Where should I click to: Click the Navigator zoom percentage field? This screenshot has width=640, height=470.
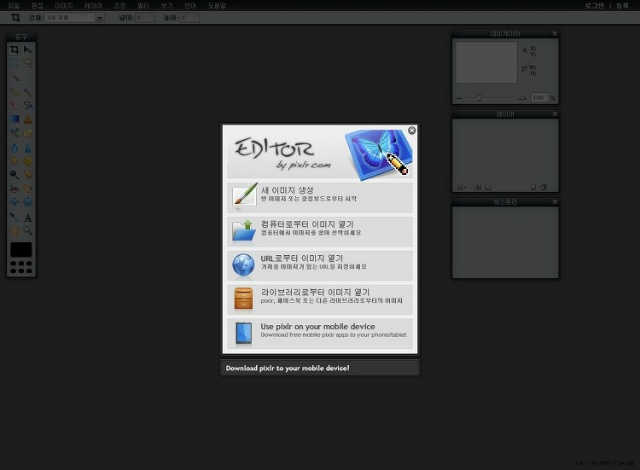tap(539, 98)
